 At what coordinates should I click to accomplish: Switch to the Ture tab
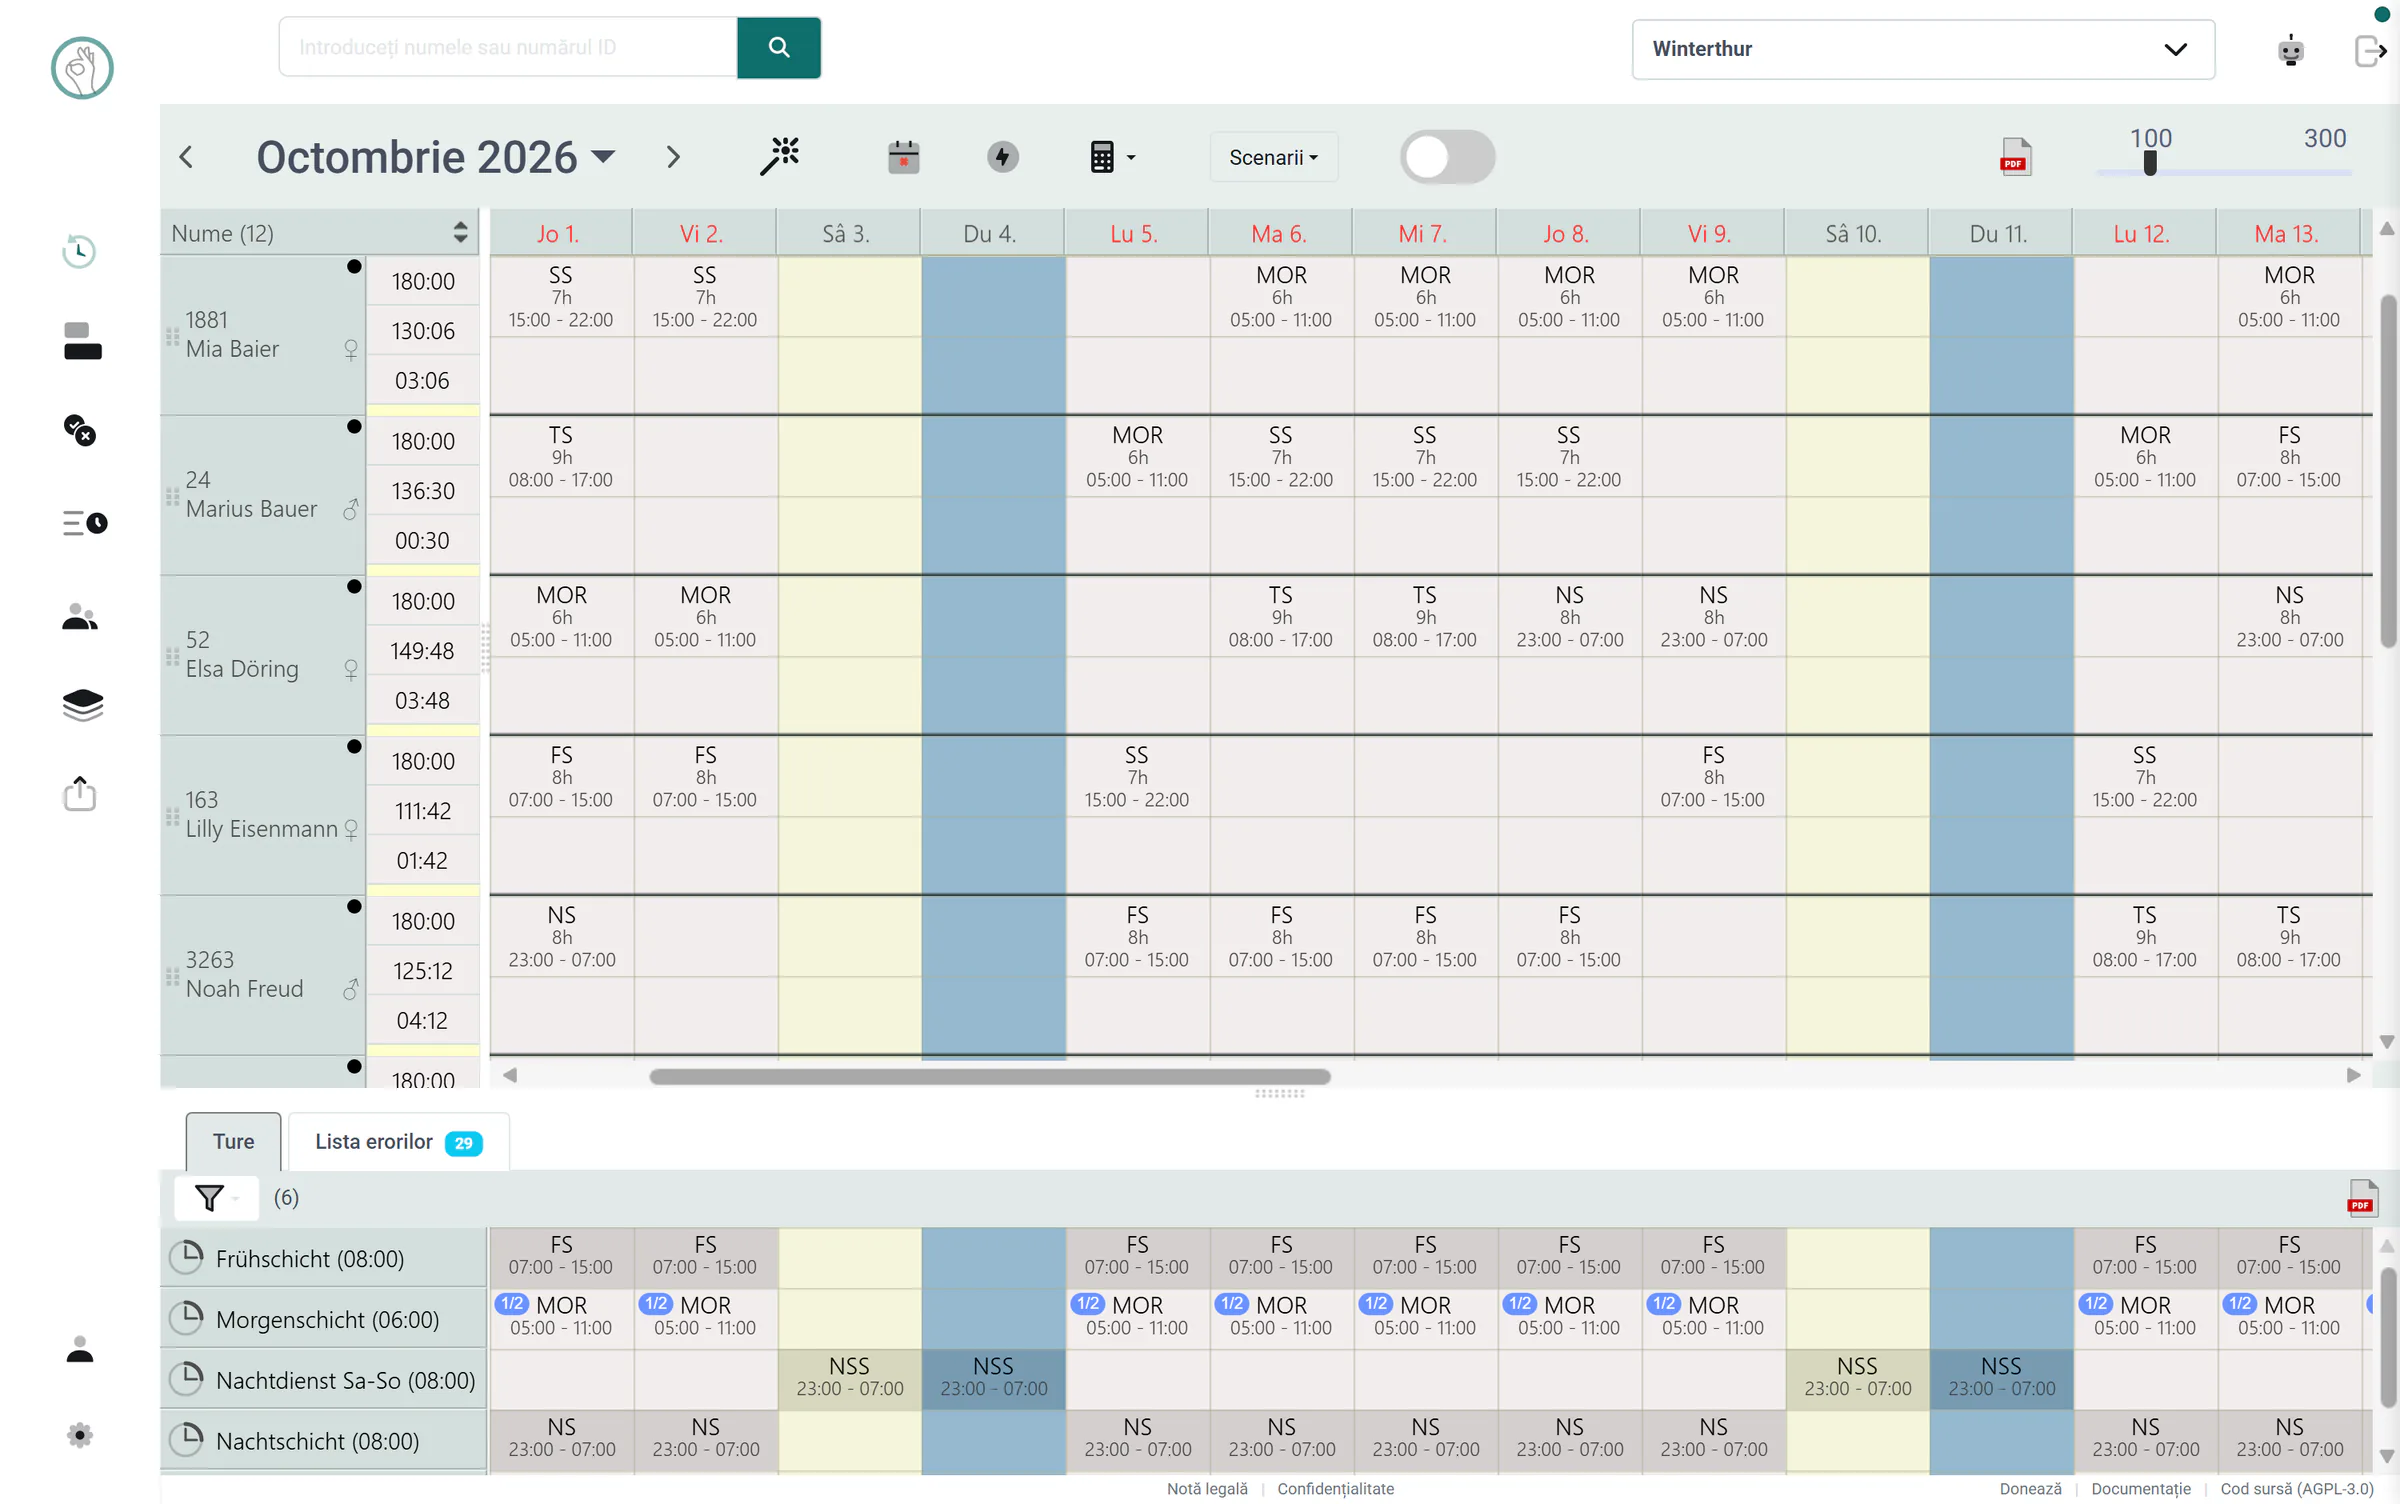tap(233, 1141)
